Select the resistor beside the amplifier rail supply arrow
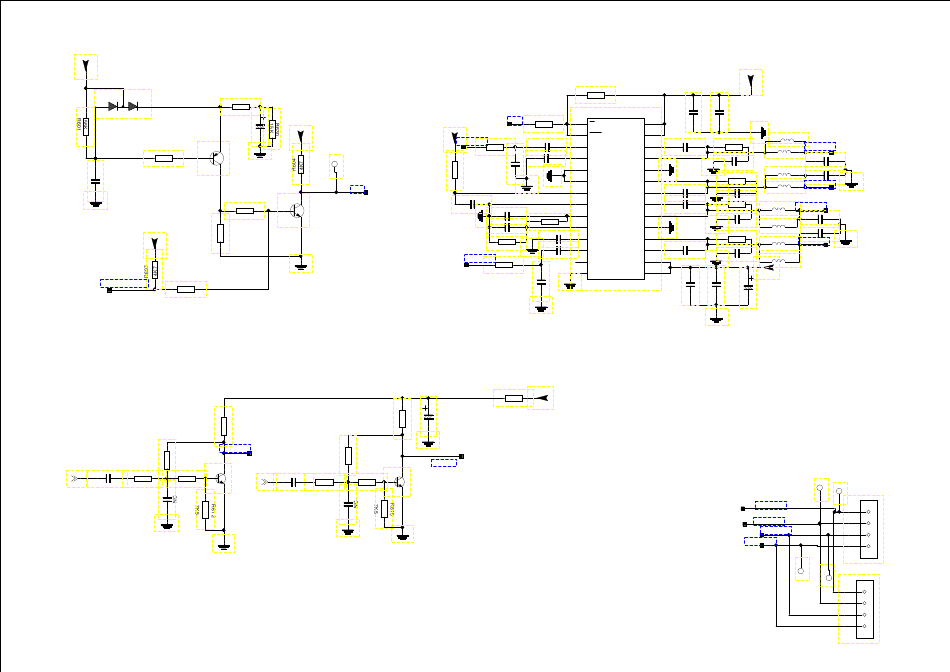The width and height of the screenshot is (950, 672). 513,398
